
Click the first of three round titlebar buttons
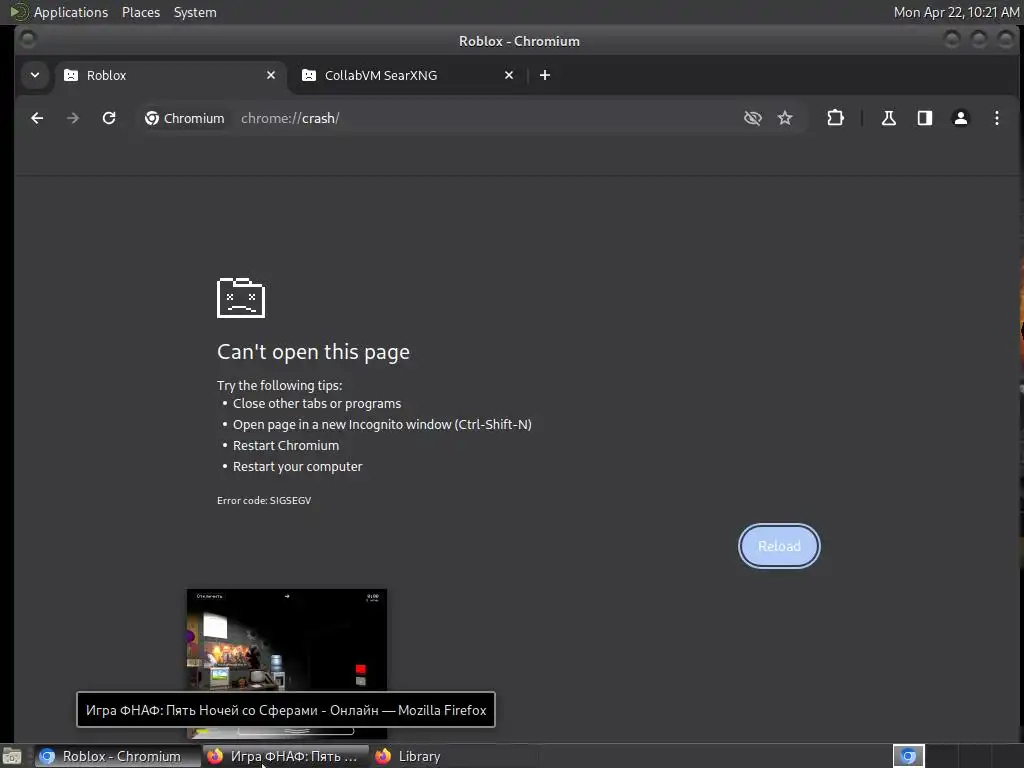[x=952, y=39]
